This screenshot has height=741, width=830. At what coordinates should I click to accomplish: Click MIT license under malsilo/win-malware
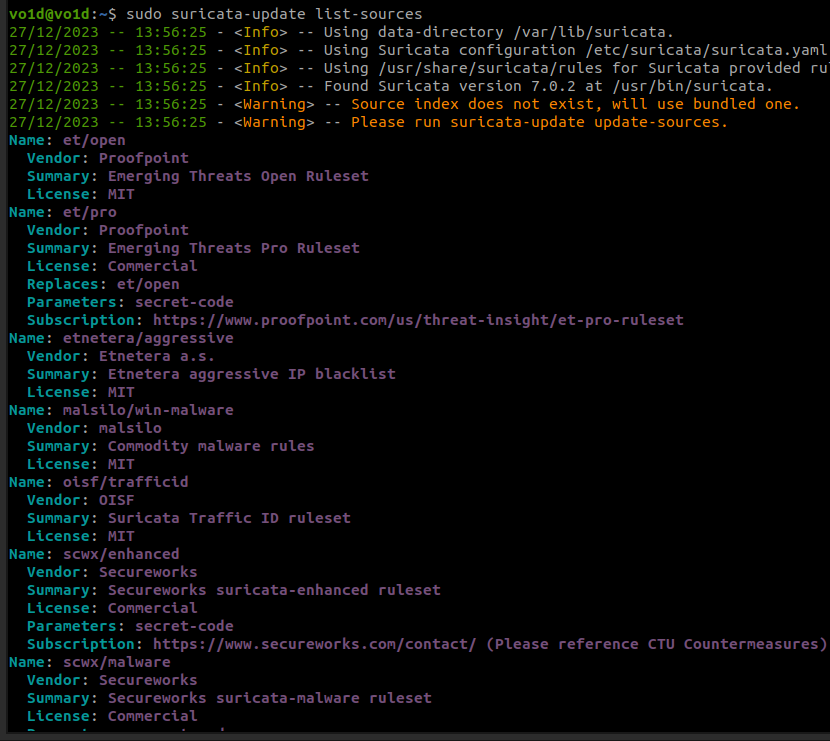coord(121,464)
